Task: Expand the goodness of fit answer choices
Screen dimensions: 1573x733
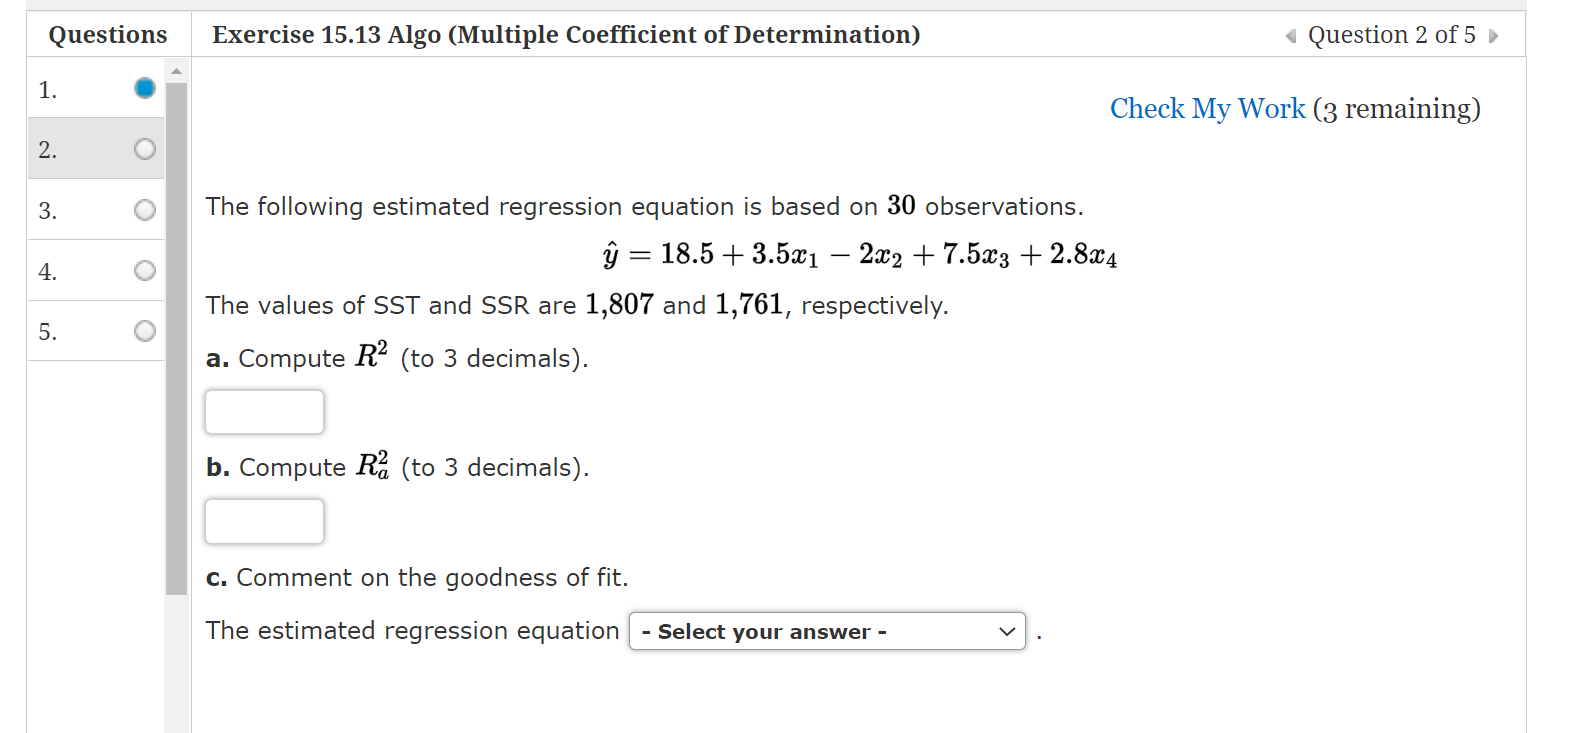Action: [827, 631]
